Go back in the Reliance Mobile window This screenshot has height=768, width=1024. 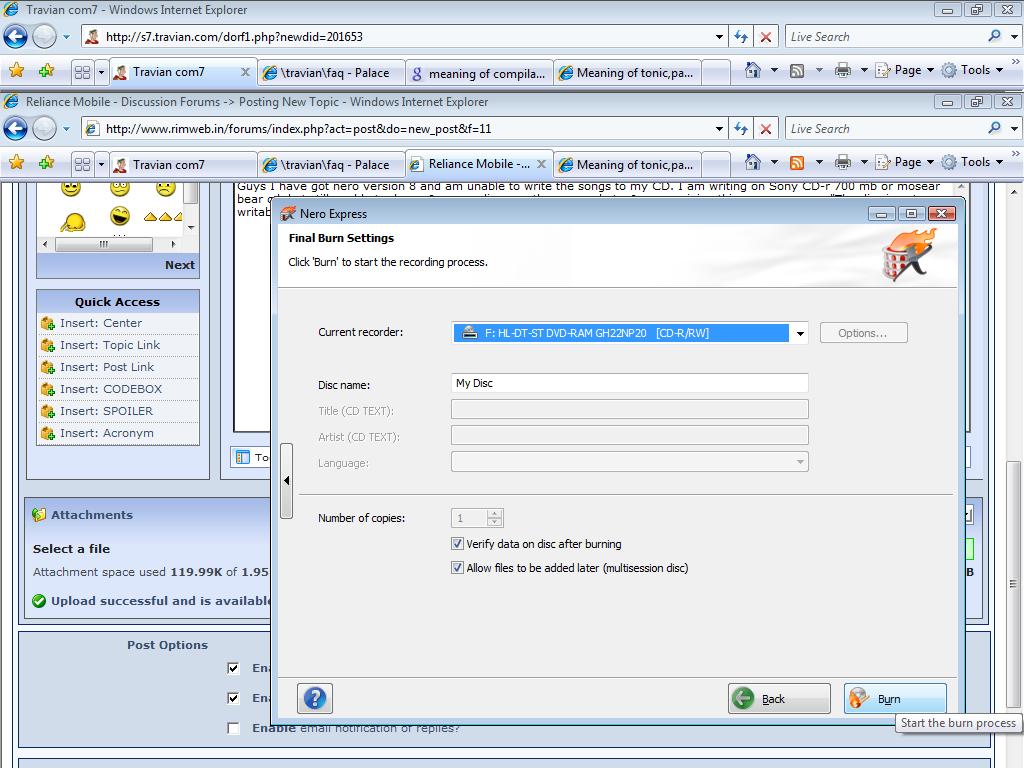pos(15,129)
